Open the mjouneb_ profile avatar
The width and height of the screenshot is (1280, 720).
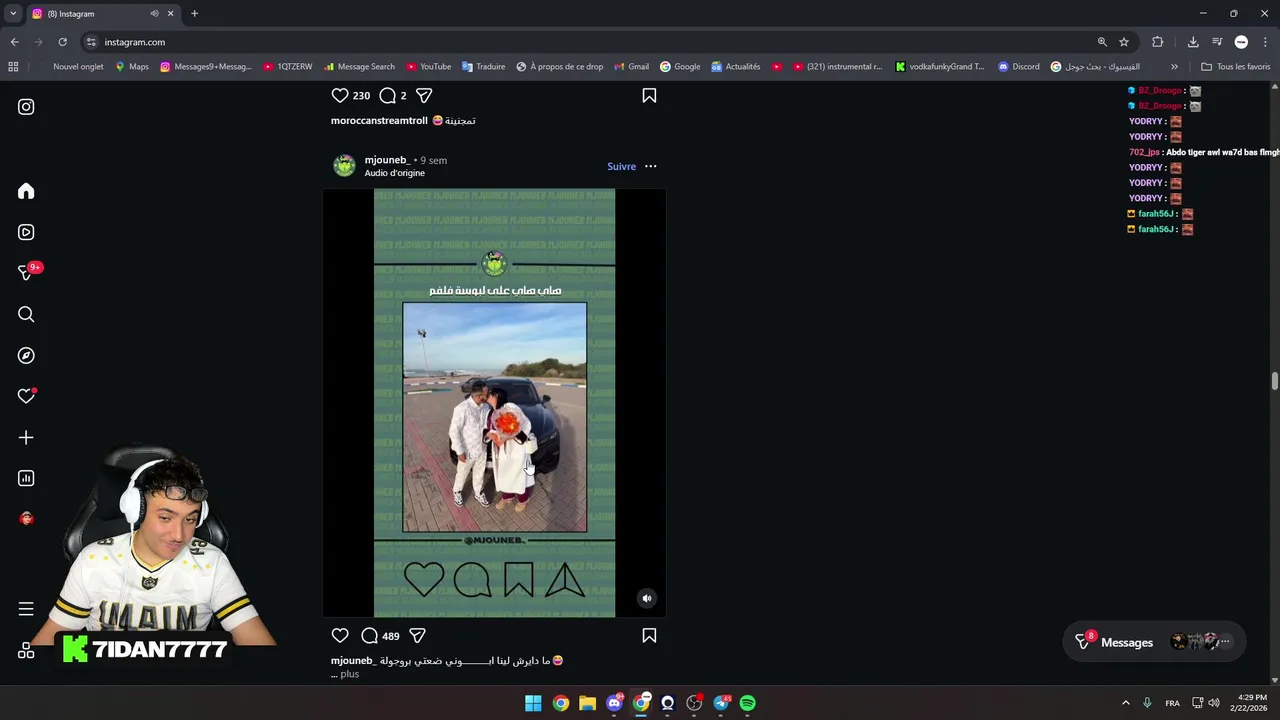[x=344, y=166]
